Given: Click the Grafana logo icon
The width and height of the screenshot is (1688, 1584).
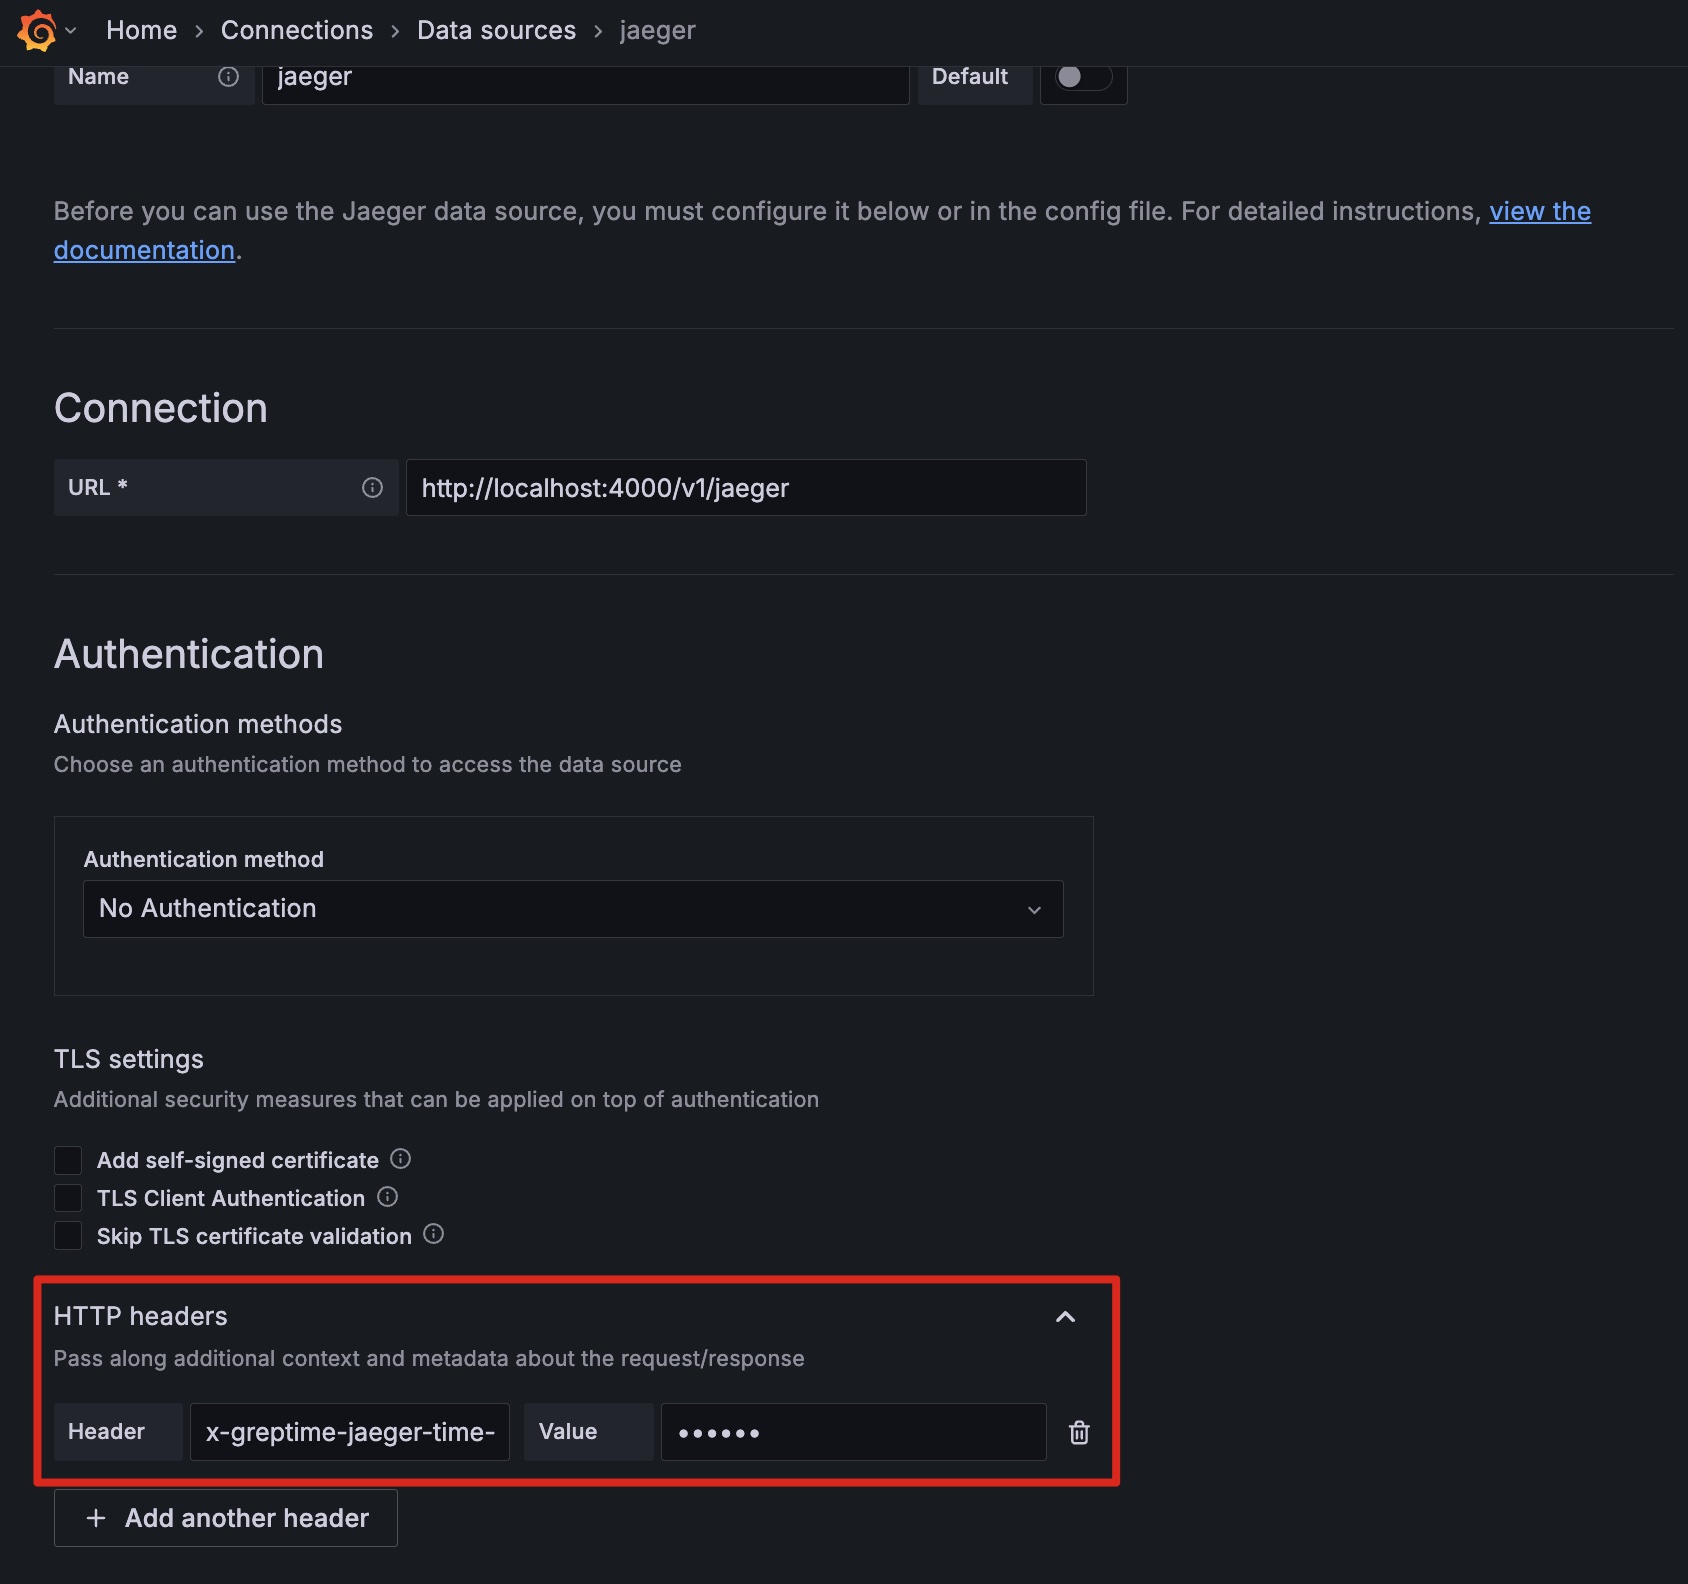Looking at the screenshot, I should click(36, 30).
